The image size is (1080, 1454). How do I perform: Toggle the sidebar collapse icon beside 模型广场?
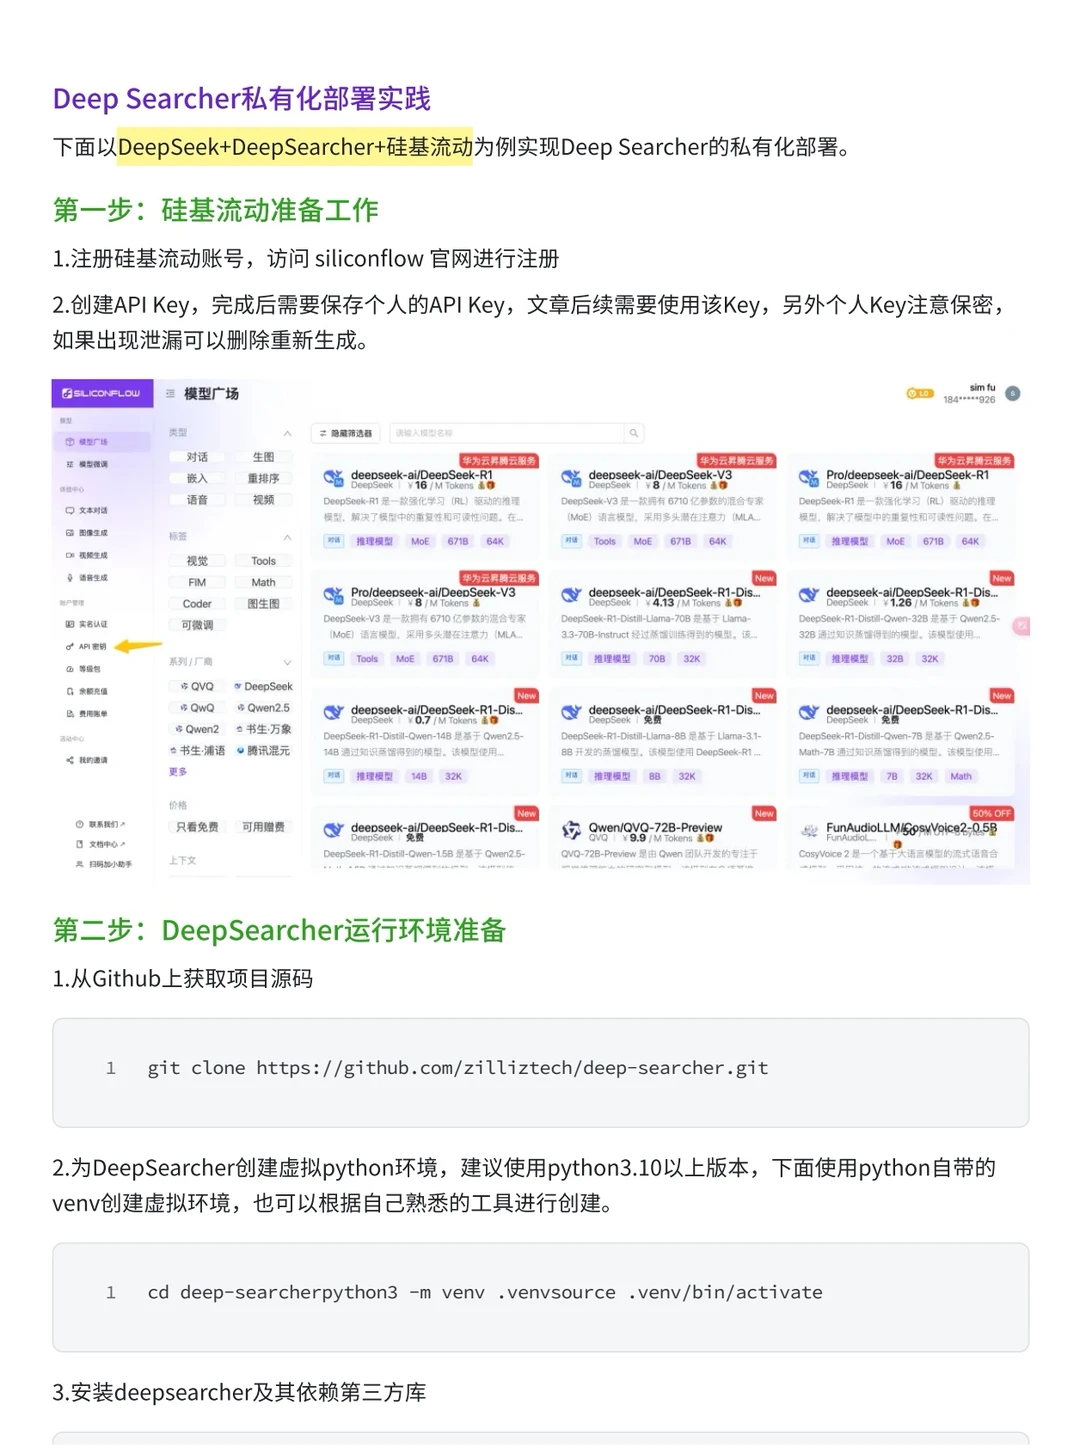[170, 393]
